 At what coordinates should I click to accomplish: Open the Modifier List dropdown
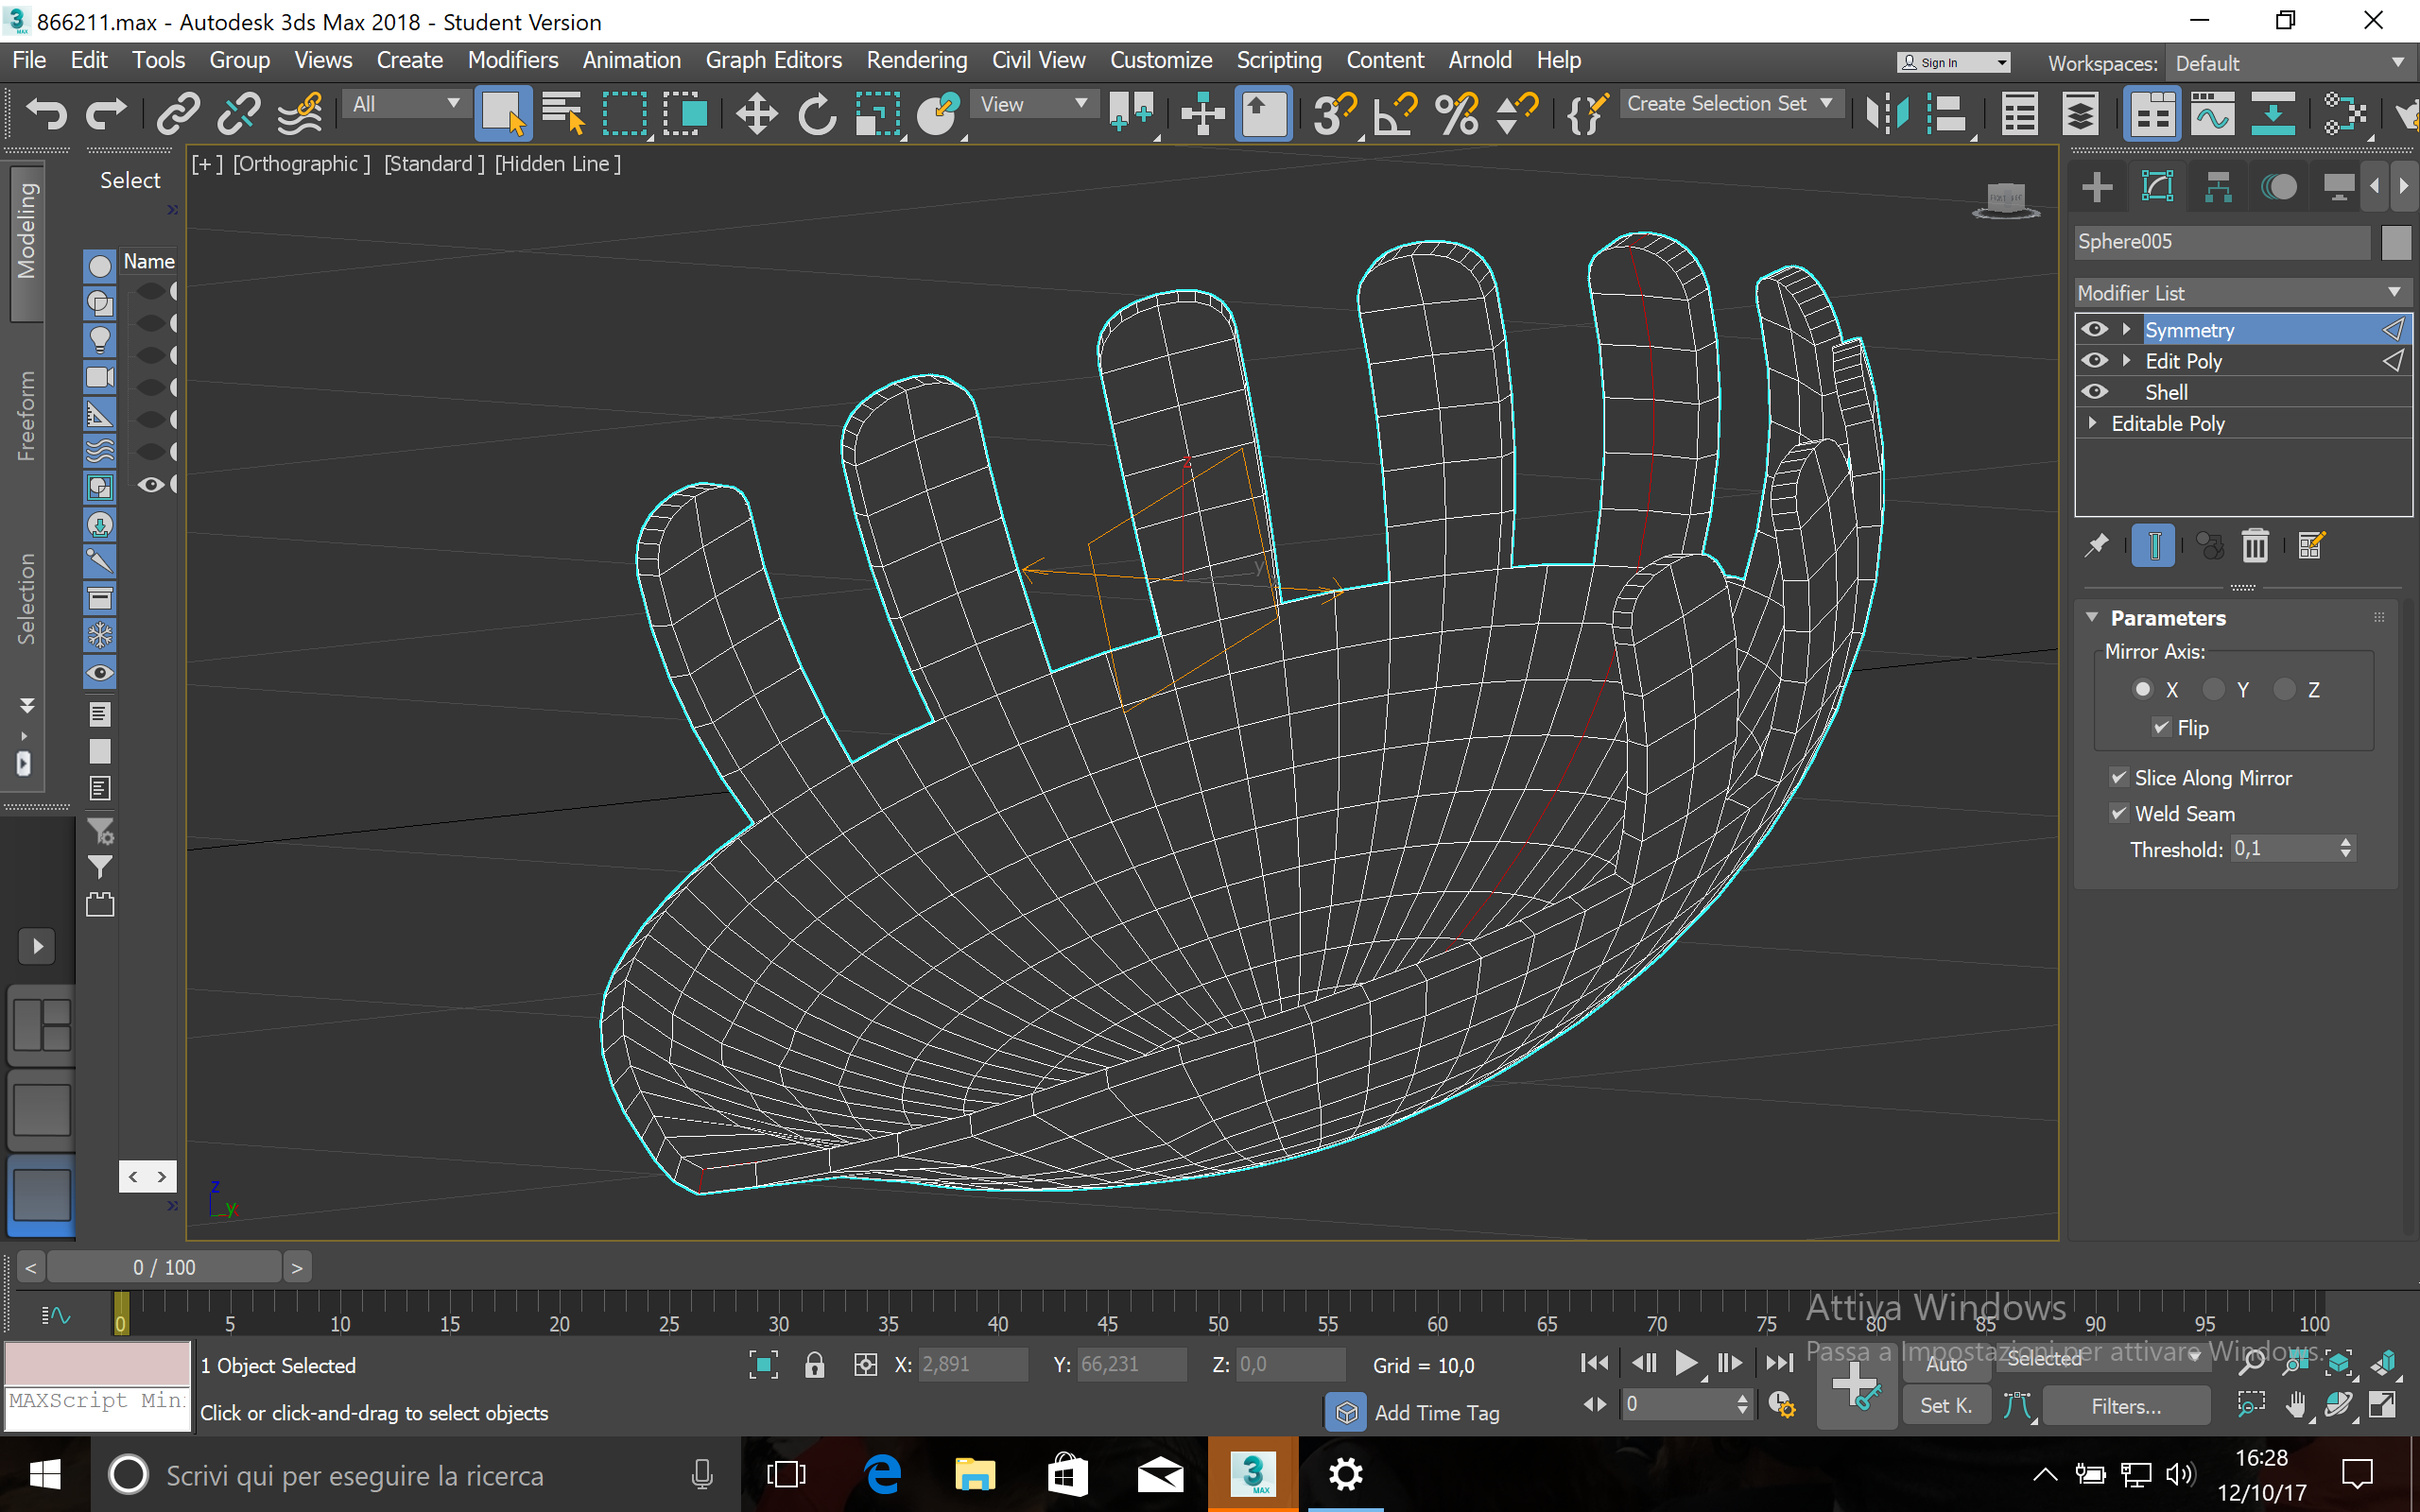(2239, 293)
